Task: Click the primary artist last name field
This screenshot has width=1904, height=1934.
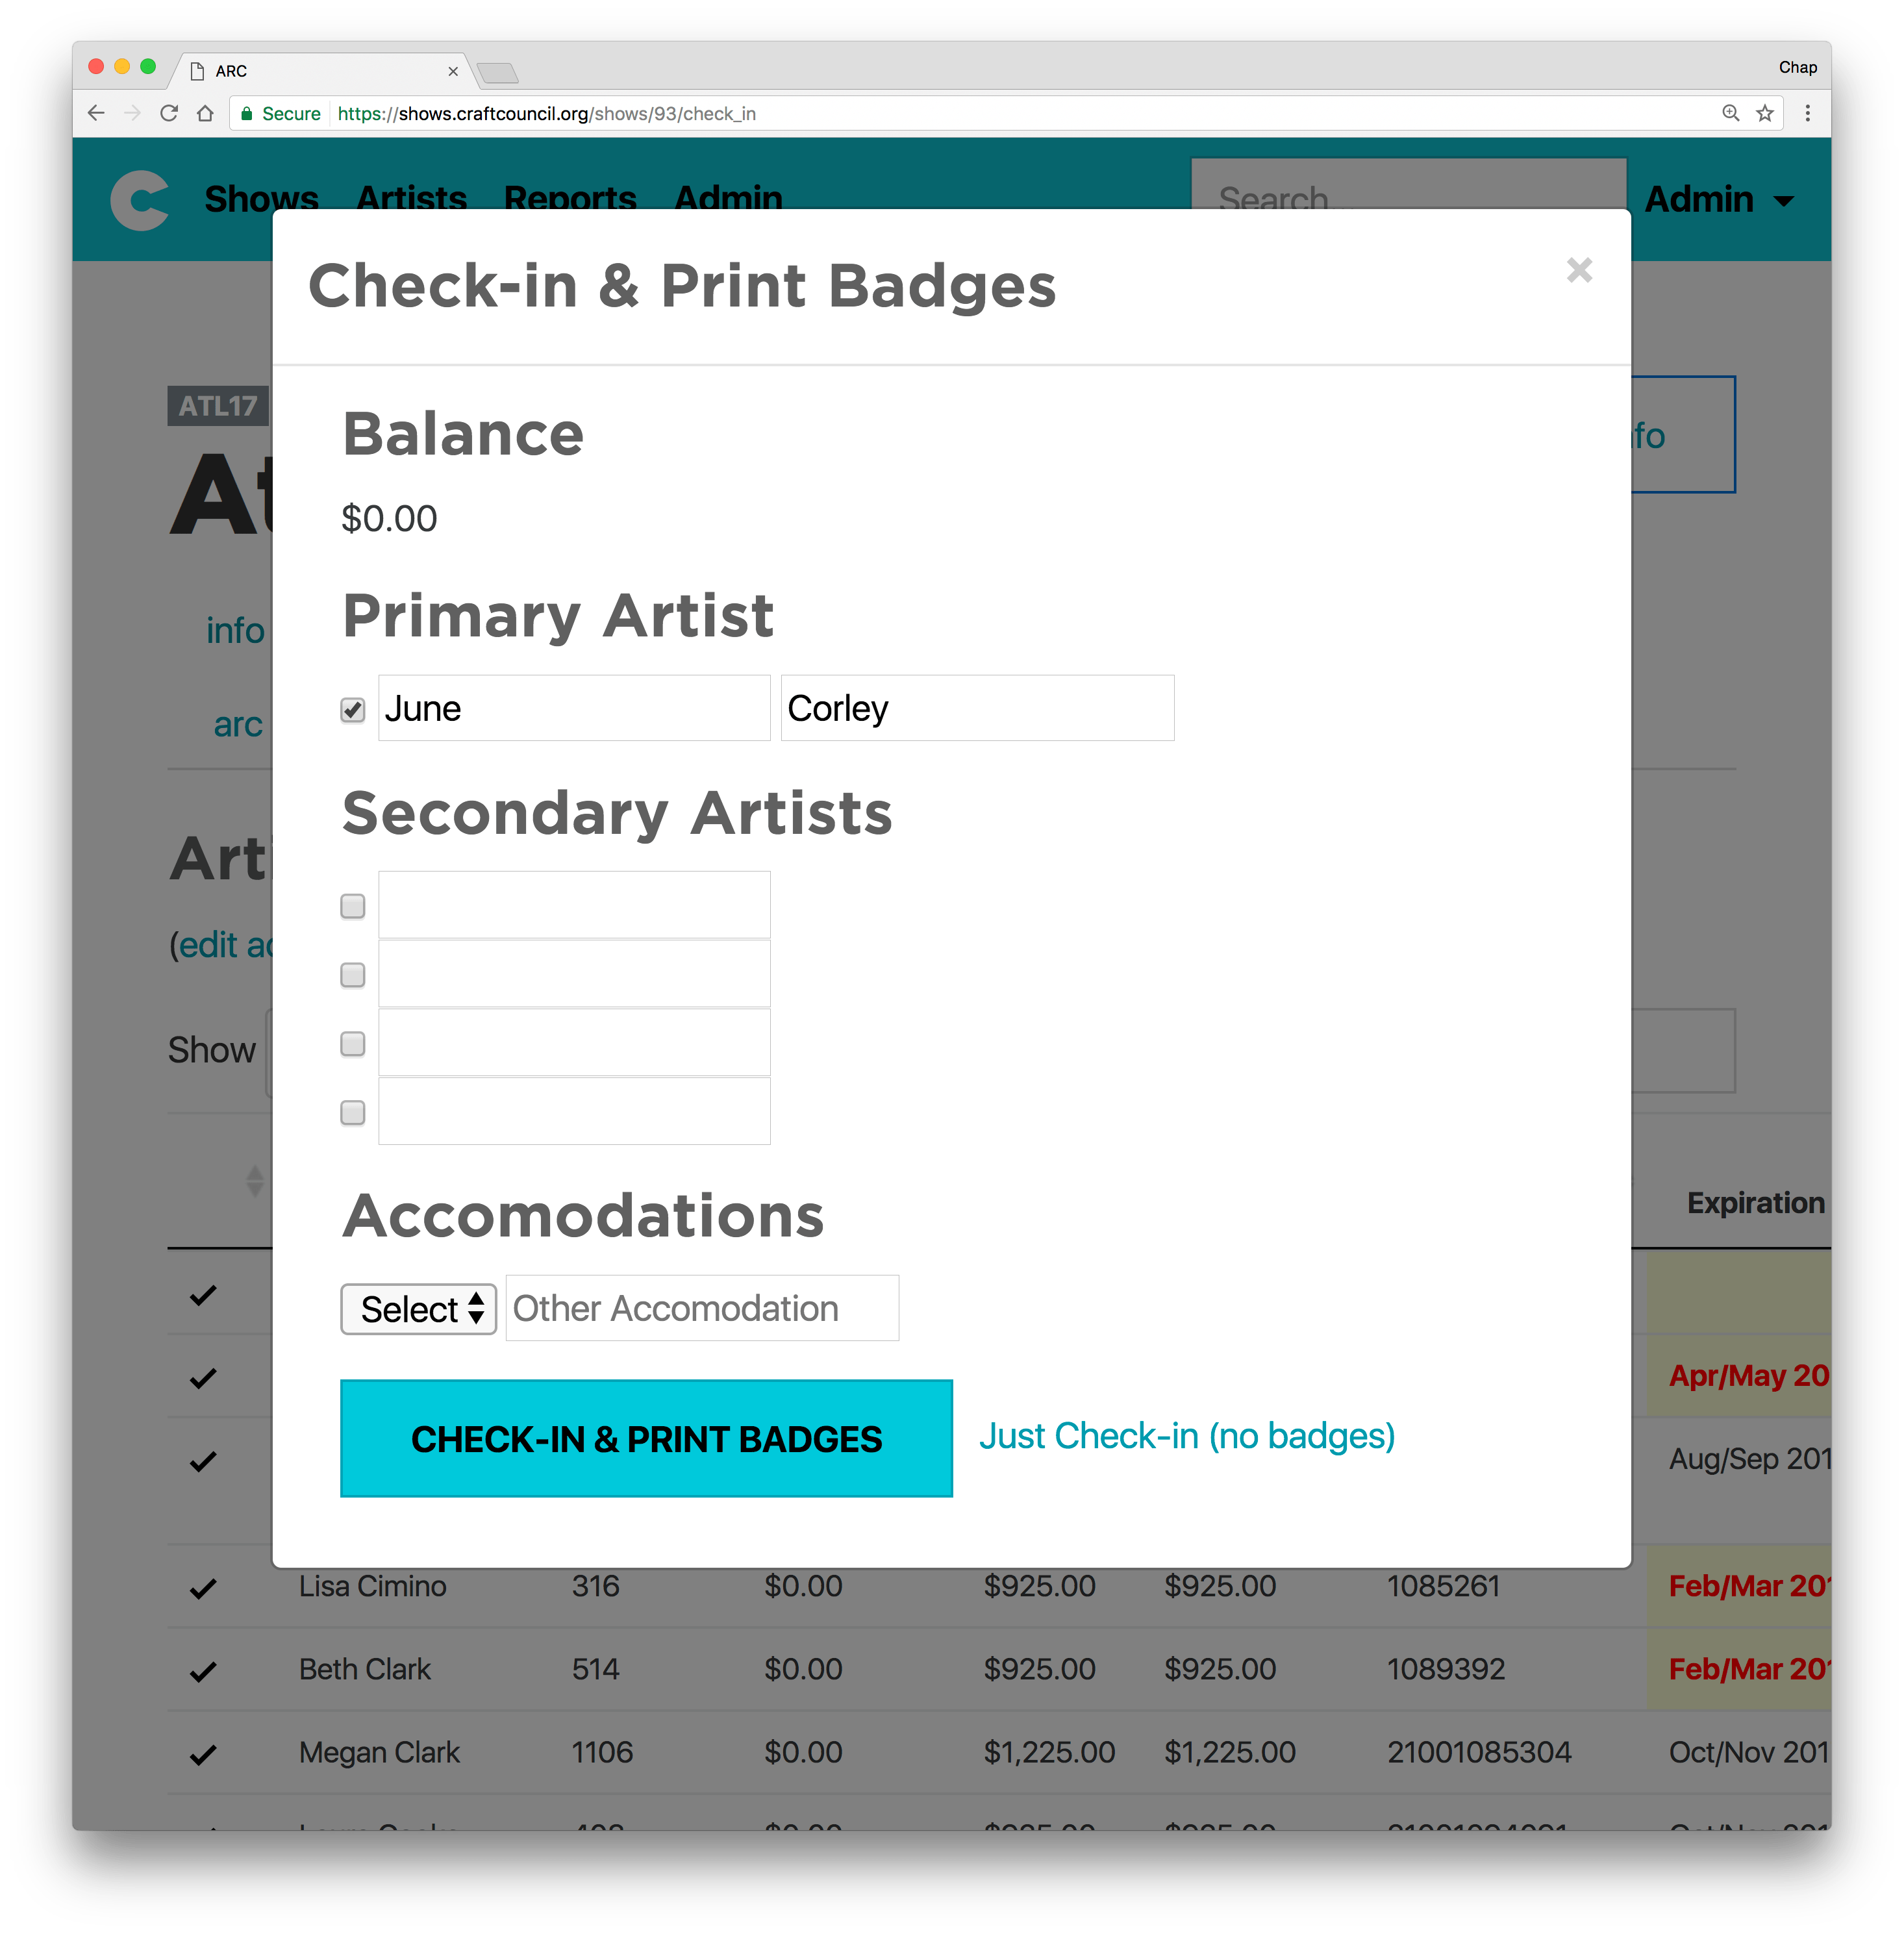Action: (977, 708)
